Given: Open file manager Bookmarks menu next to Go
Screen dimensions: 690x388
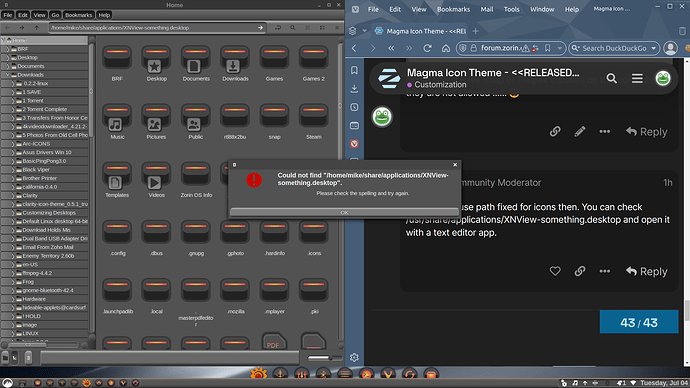Looking at the screenshot, I should tap(78, 15).
